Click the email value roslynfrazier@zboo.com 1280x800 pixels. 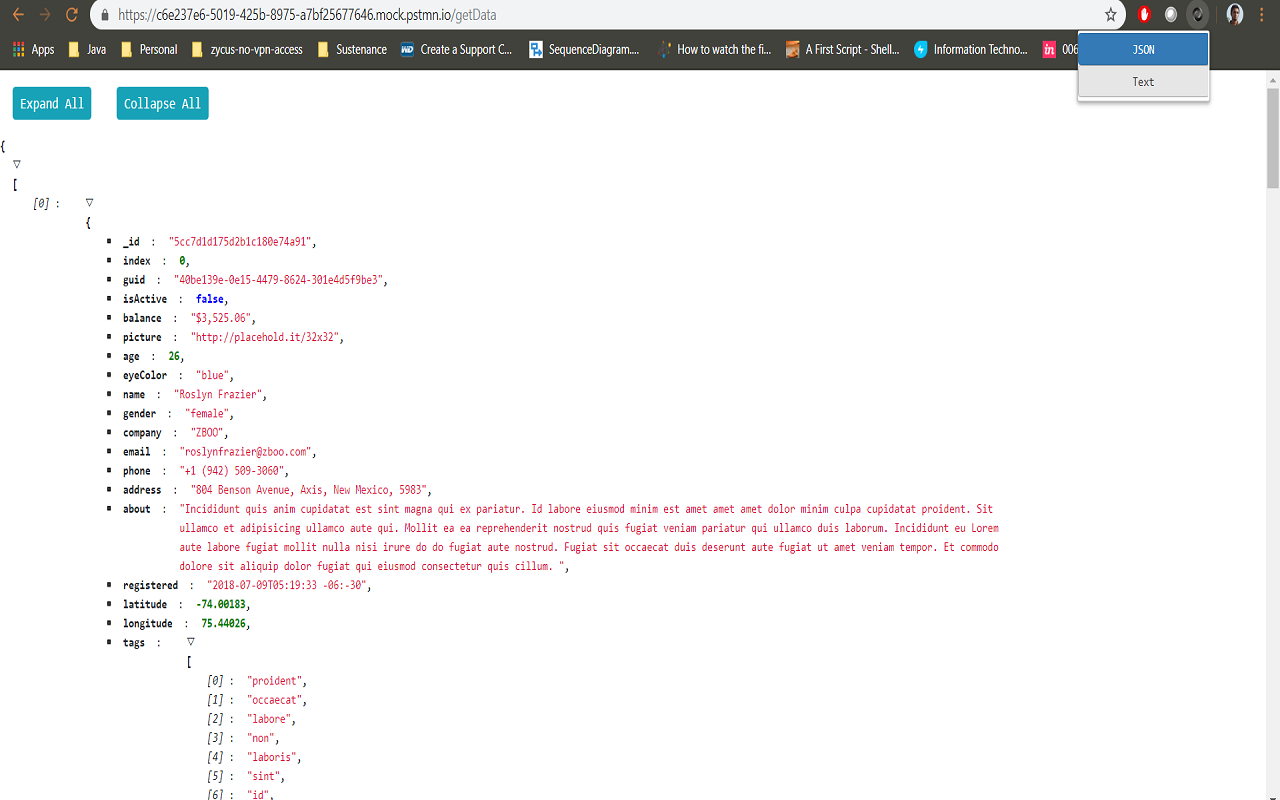pyautogui.click(x=247, y=451)
